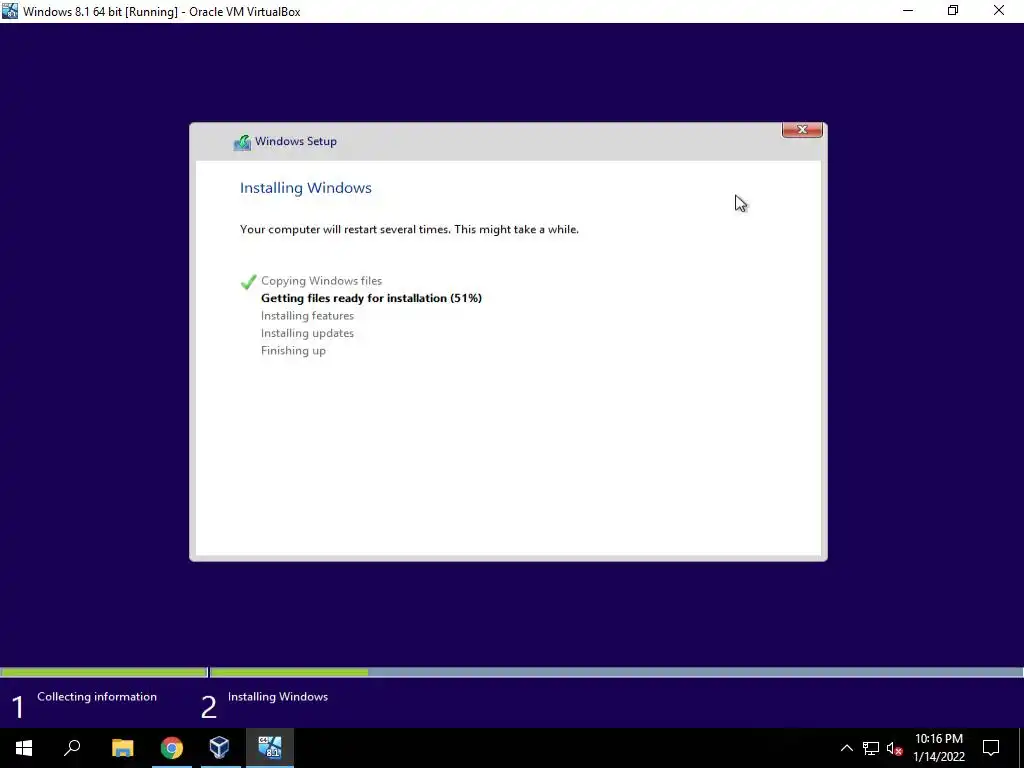Click the green checkmark beside Copying Windows files
This screenshot has height=768, width=1024.
click(248, 281)
